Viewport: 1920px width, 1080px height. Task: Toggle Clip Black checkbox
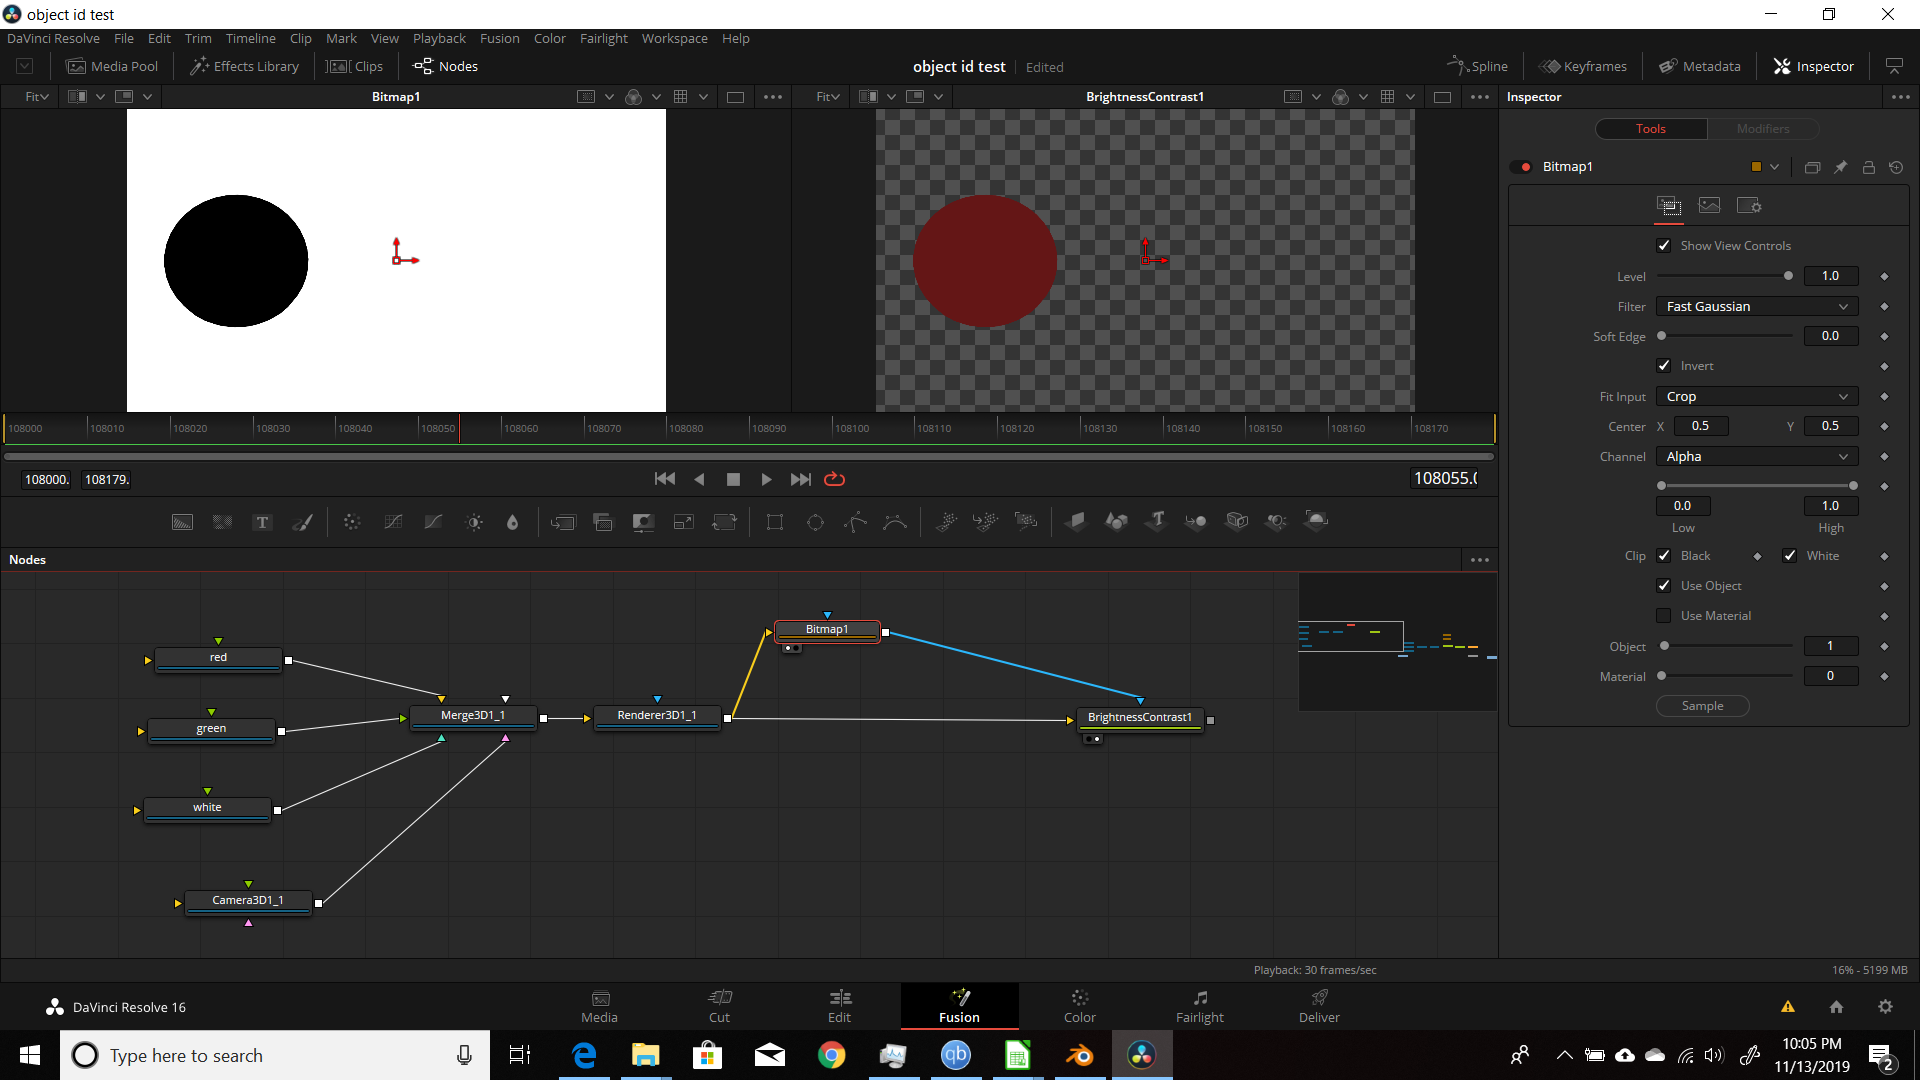[x=1664, y=555]
